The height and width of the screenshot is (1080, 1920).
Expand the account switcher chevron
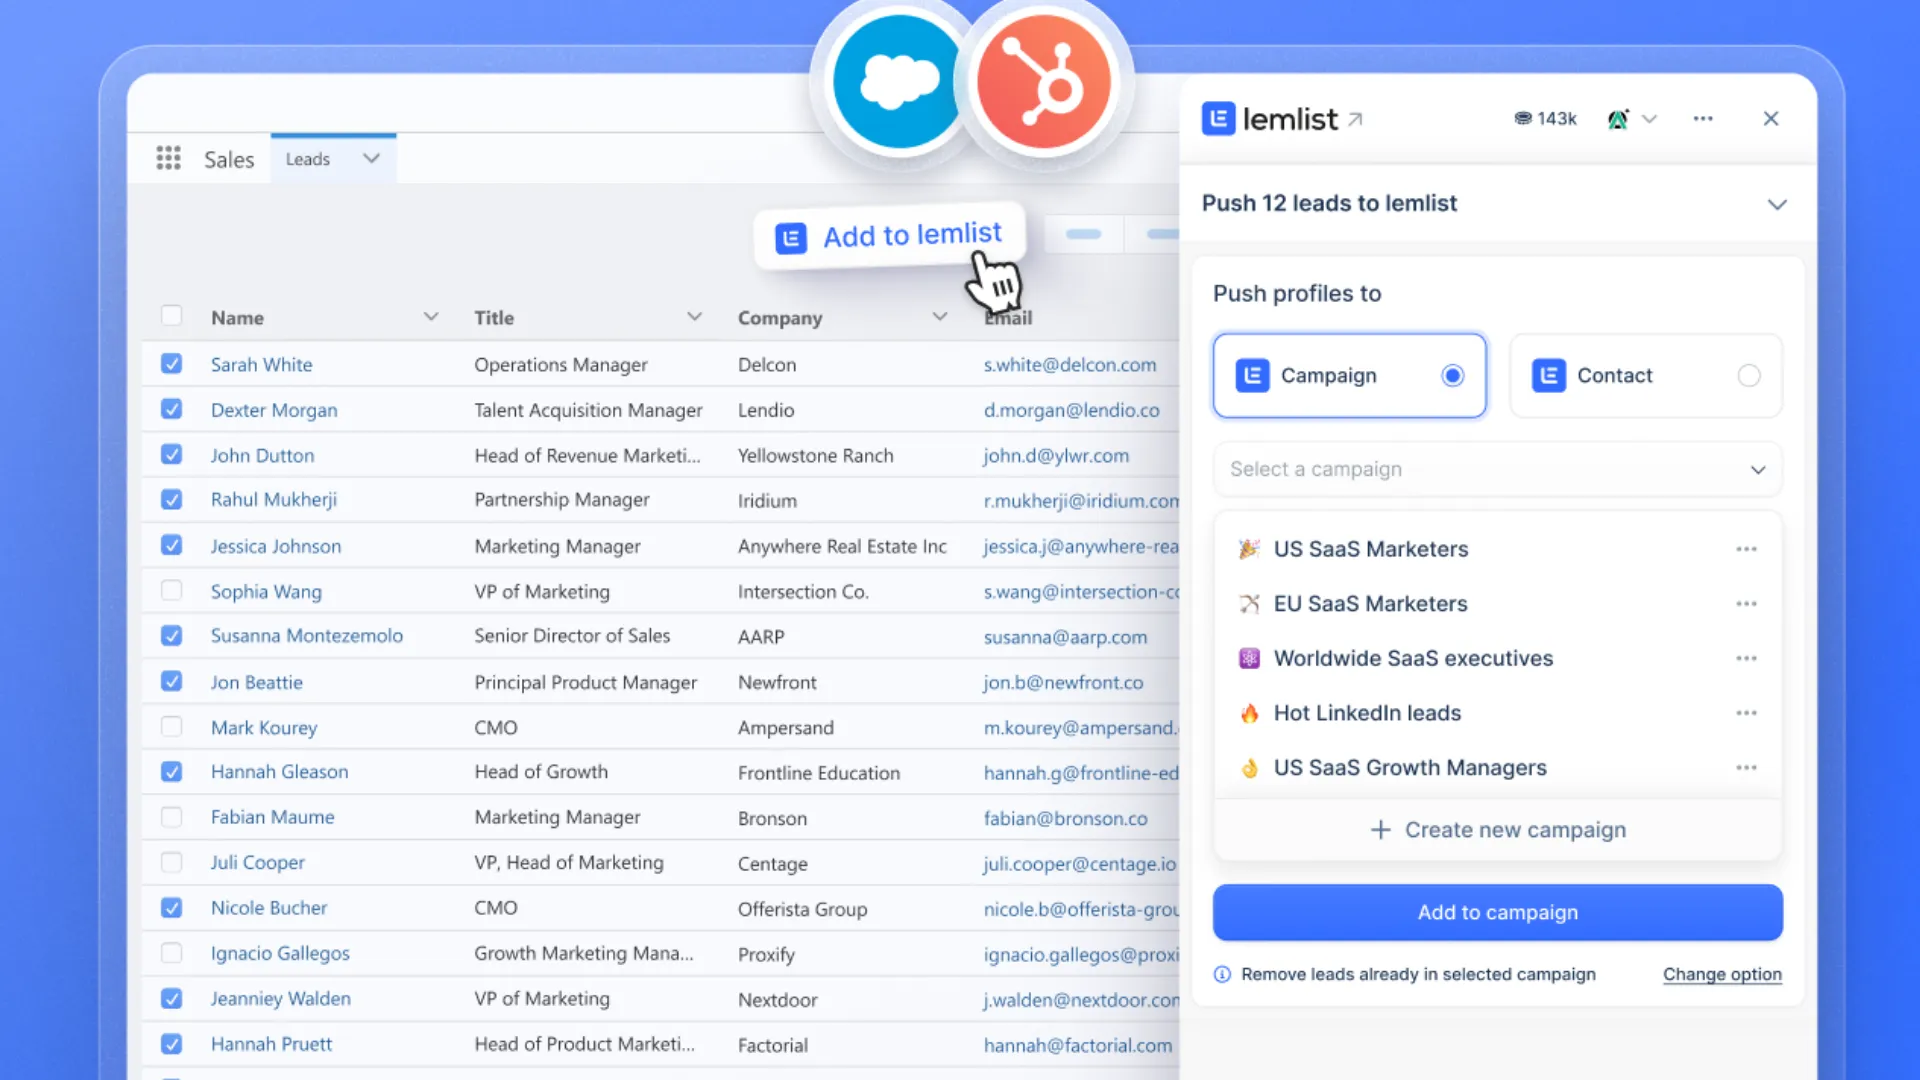click(1650, 119)
